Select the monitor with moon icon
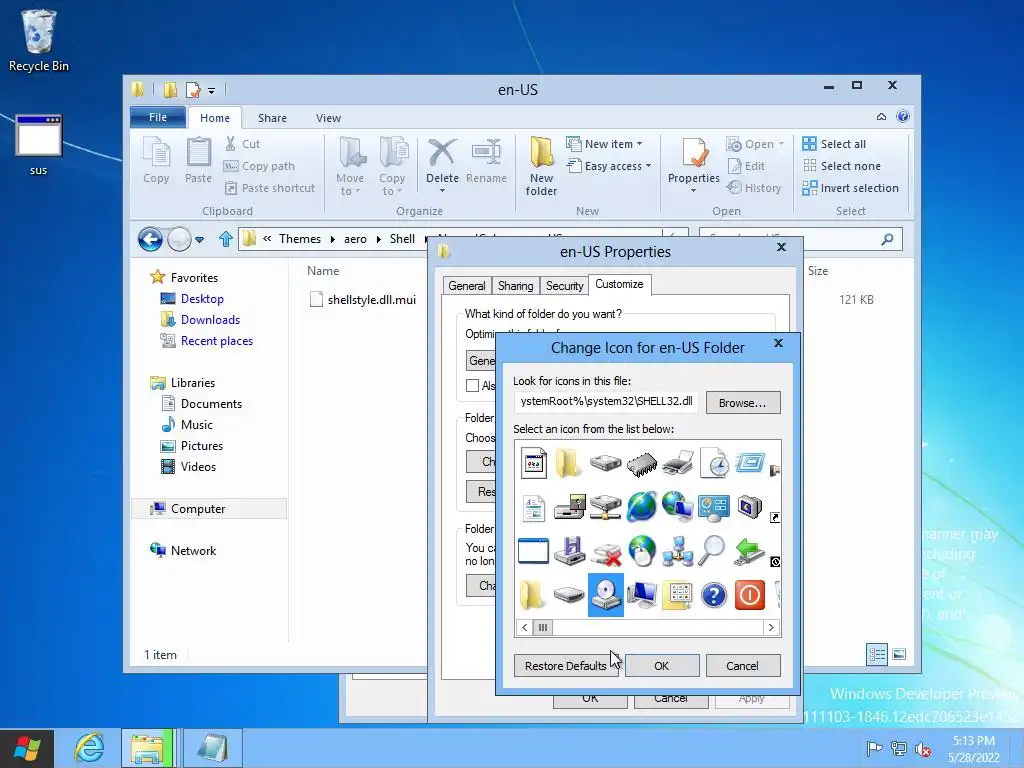 (x=750, y=507)
